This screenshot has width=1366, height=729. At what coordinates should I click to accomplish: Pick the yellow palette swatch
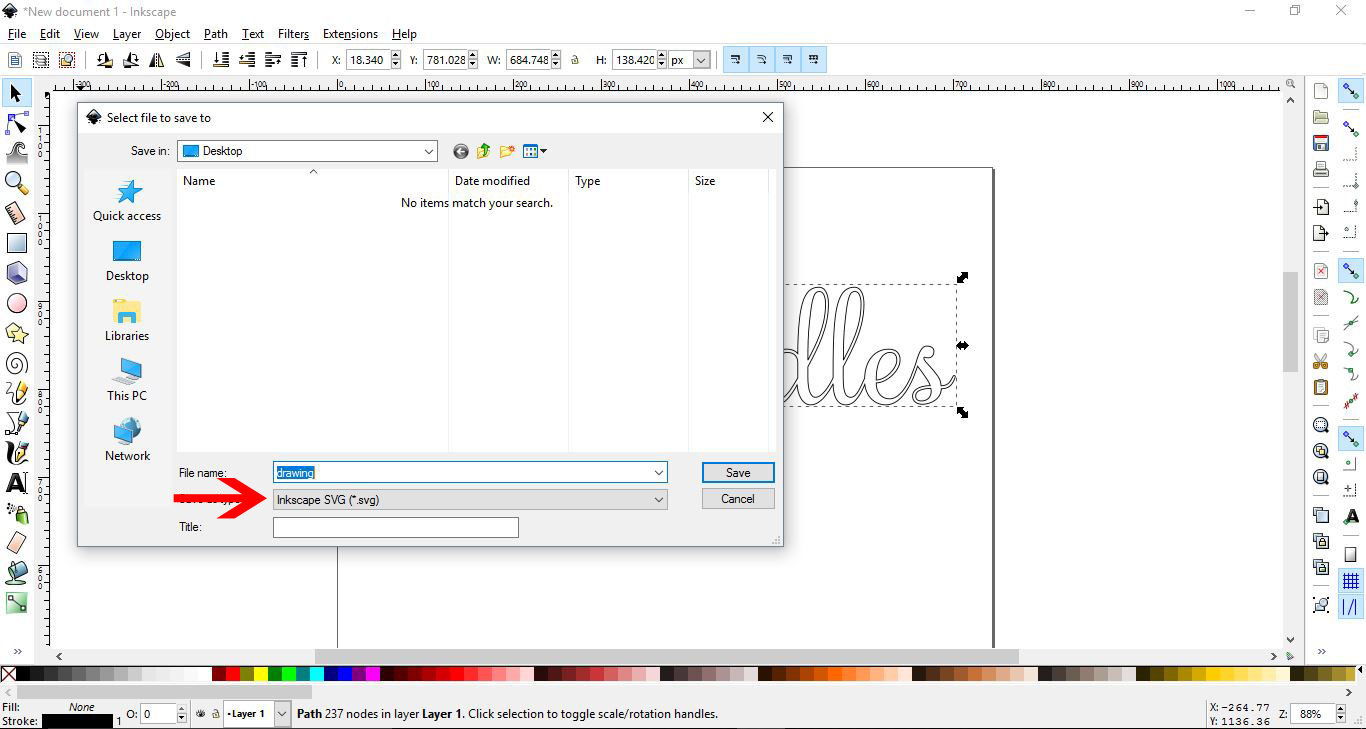pos(261,674)
